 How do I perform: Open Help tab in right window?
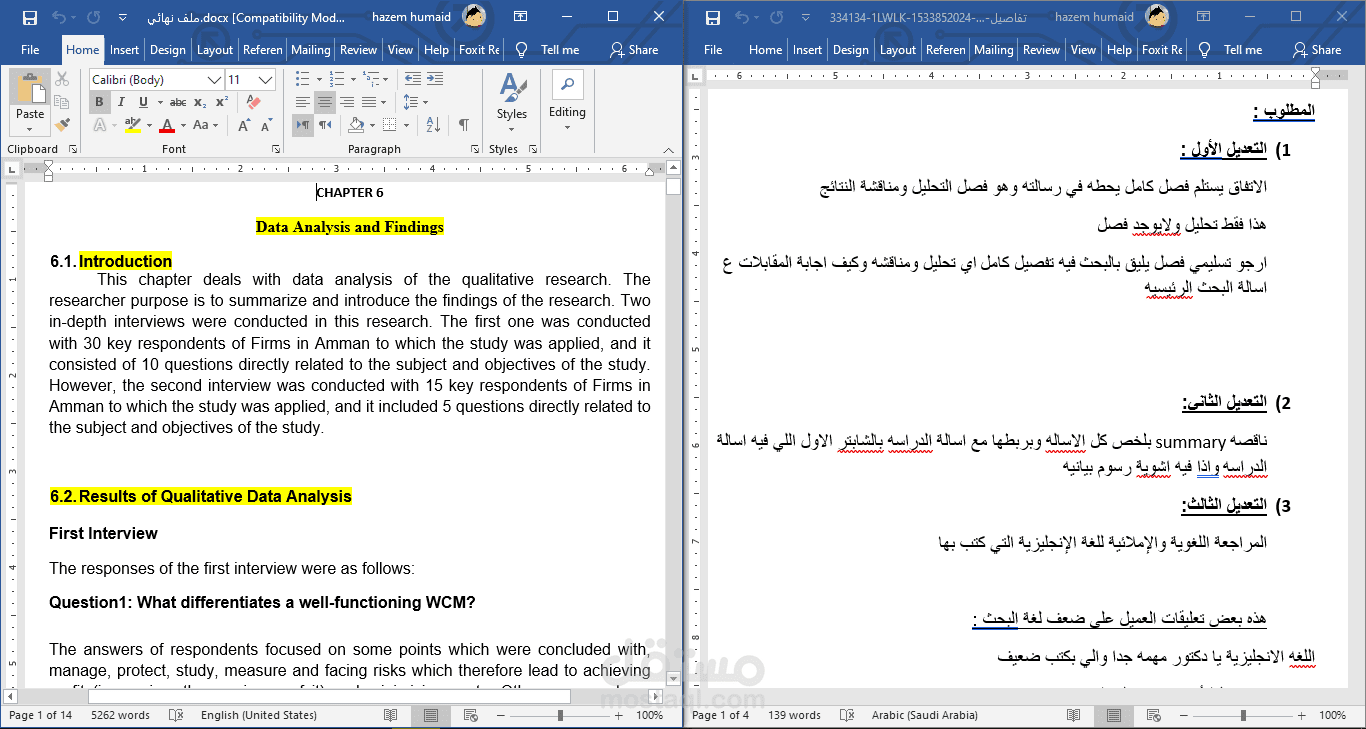click(x=1119, y=49)
